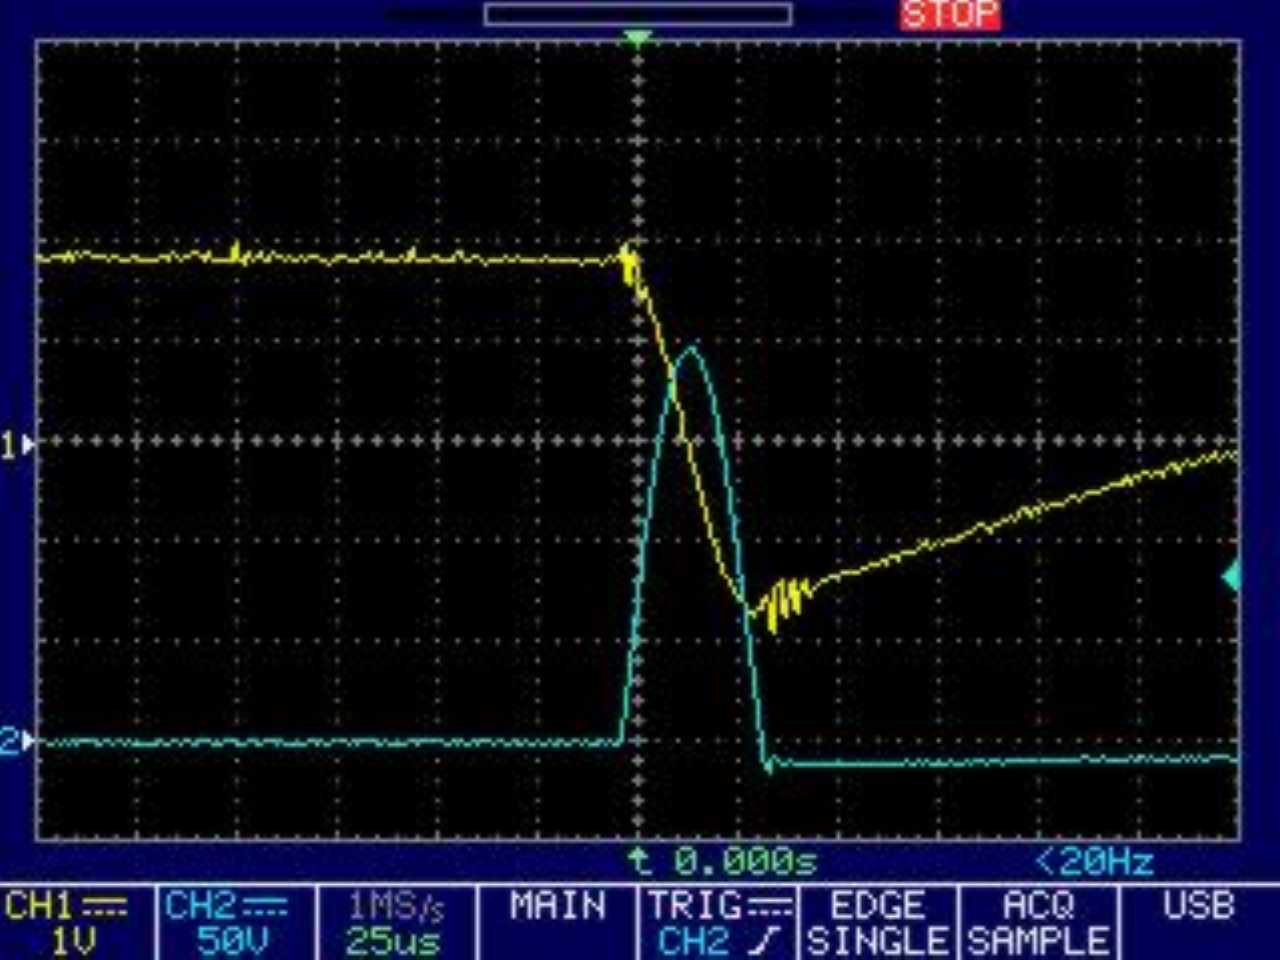
Task: Open the 25us timebase setting
Action: click(392, 941)
